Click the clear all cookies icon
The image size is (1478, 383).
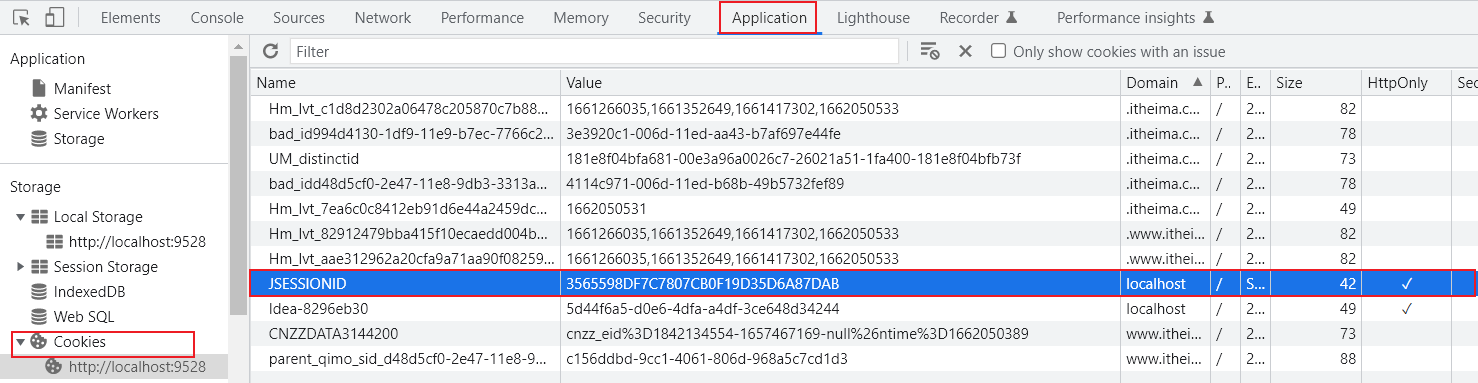pos(930,51)
